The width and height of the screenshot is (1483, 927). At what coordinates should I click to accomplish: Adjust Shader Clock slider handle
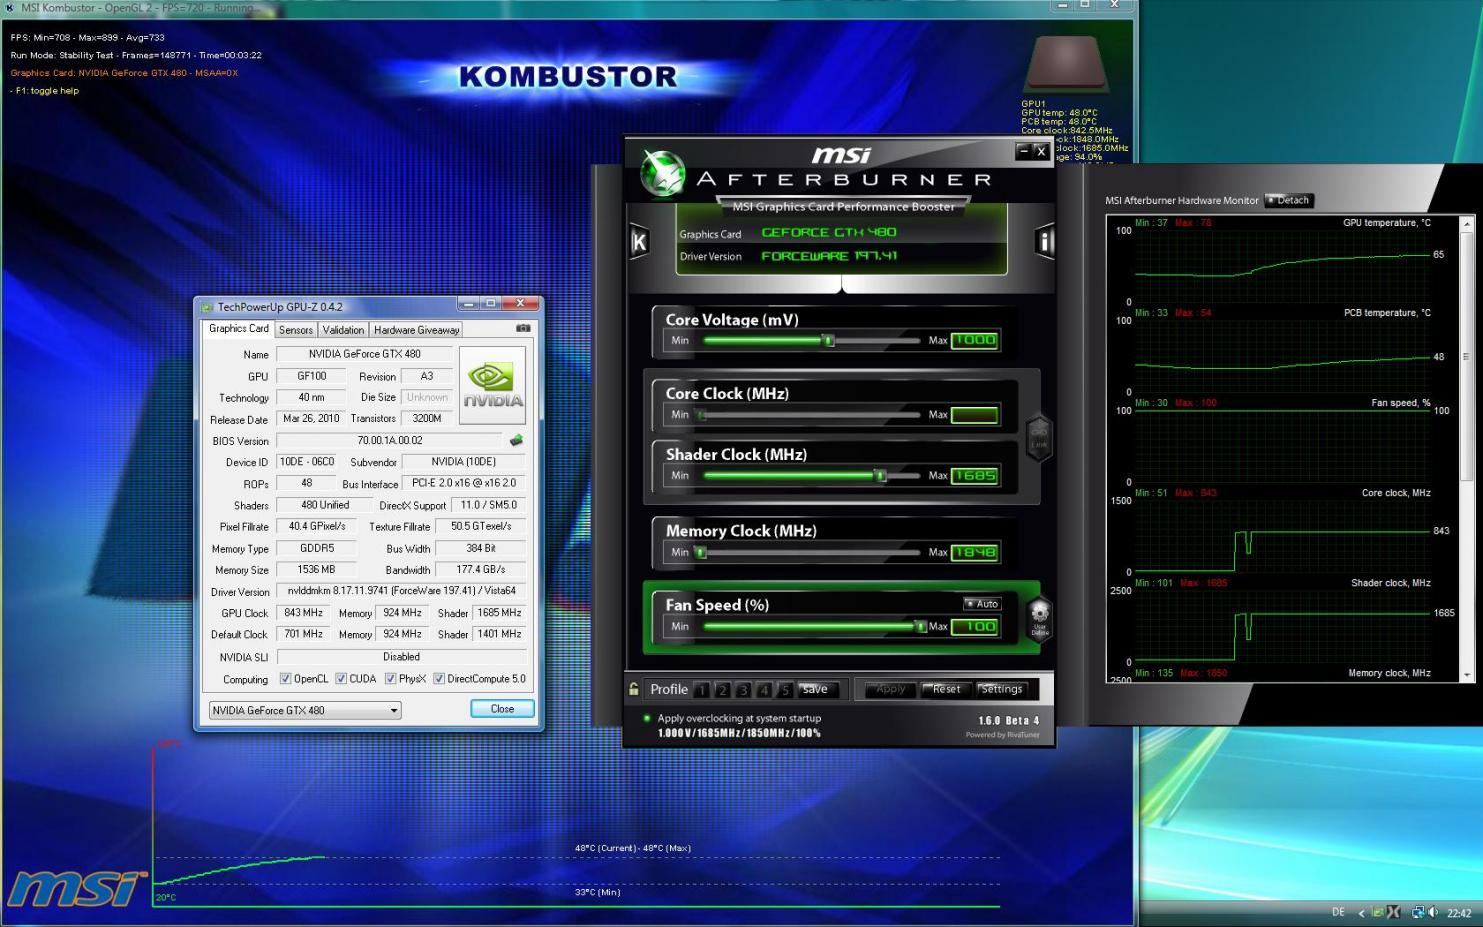881,475
